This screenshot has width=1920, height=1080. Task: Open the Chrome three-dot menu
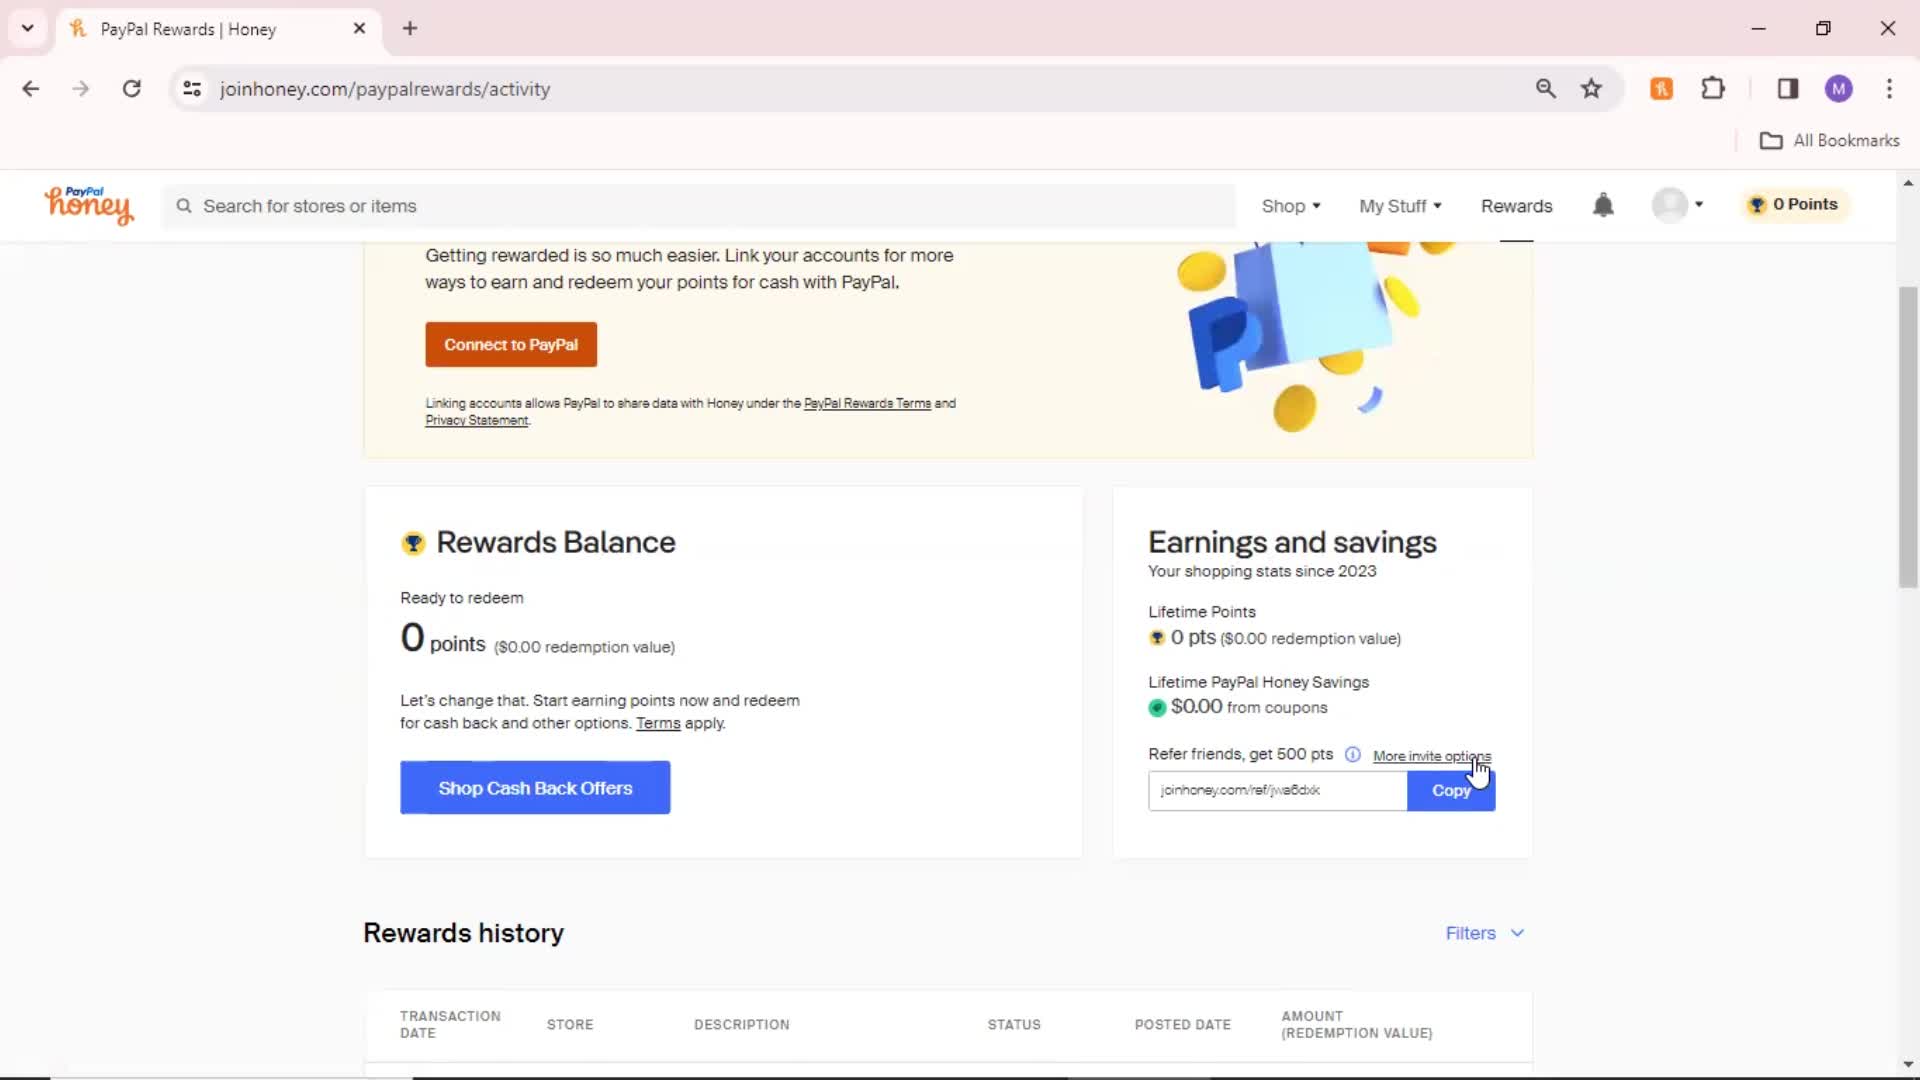point(1889,89)
